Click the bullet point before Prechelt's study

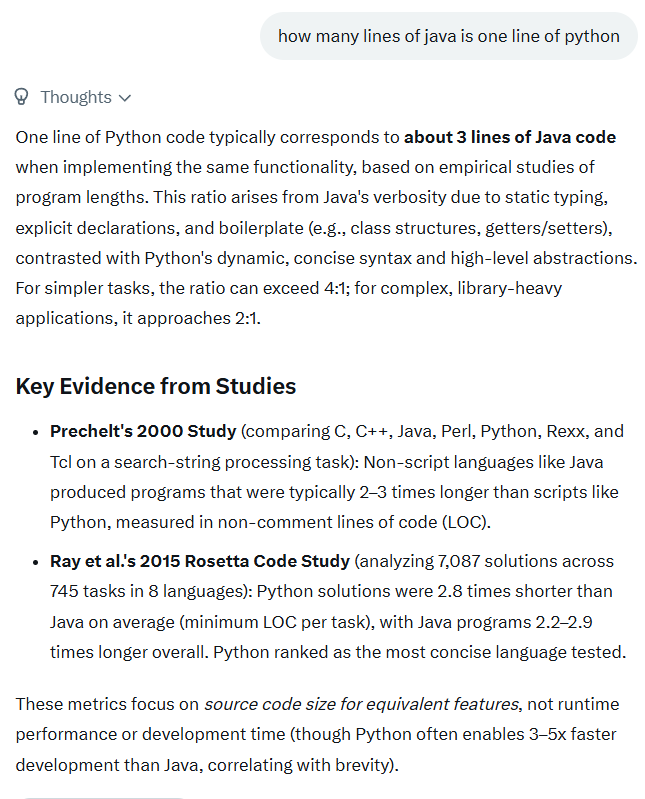33,432
